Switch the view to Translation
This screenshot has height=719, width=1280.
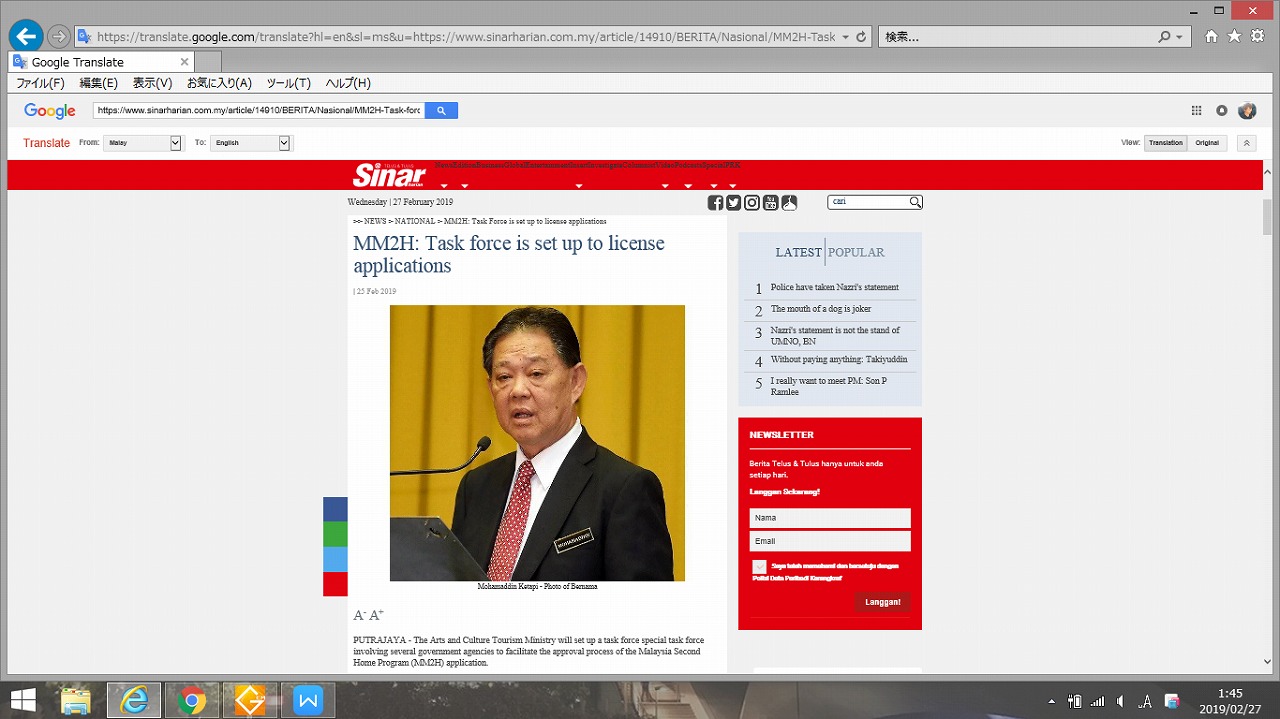pyautogui.click(x=1165, y=143)
